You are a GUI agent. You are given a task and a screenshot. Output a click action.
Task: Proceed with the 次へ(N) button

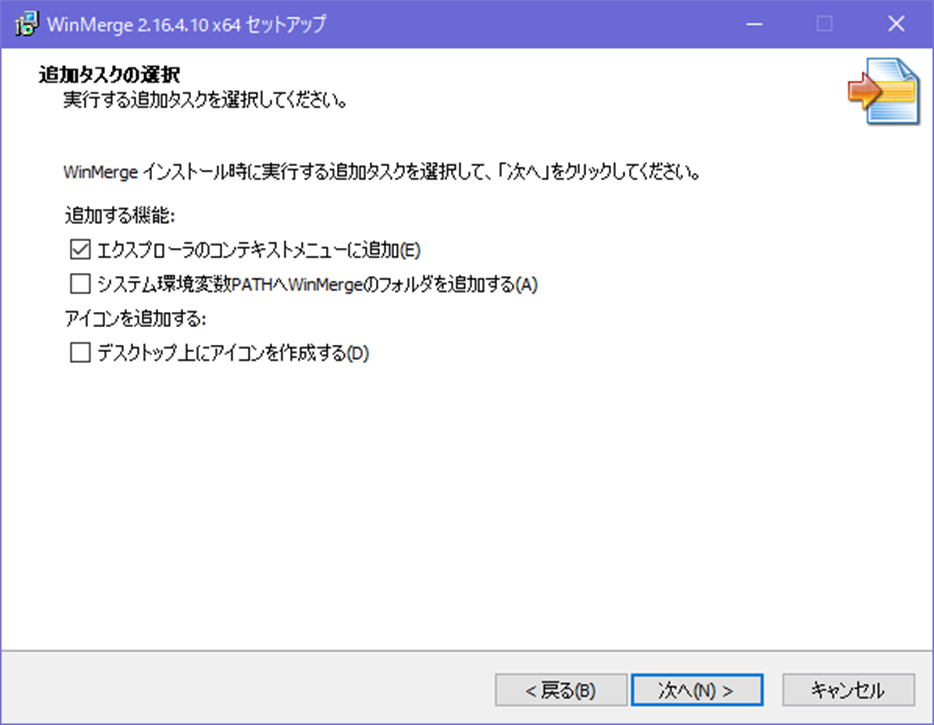[697, 690]
